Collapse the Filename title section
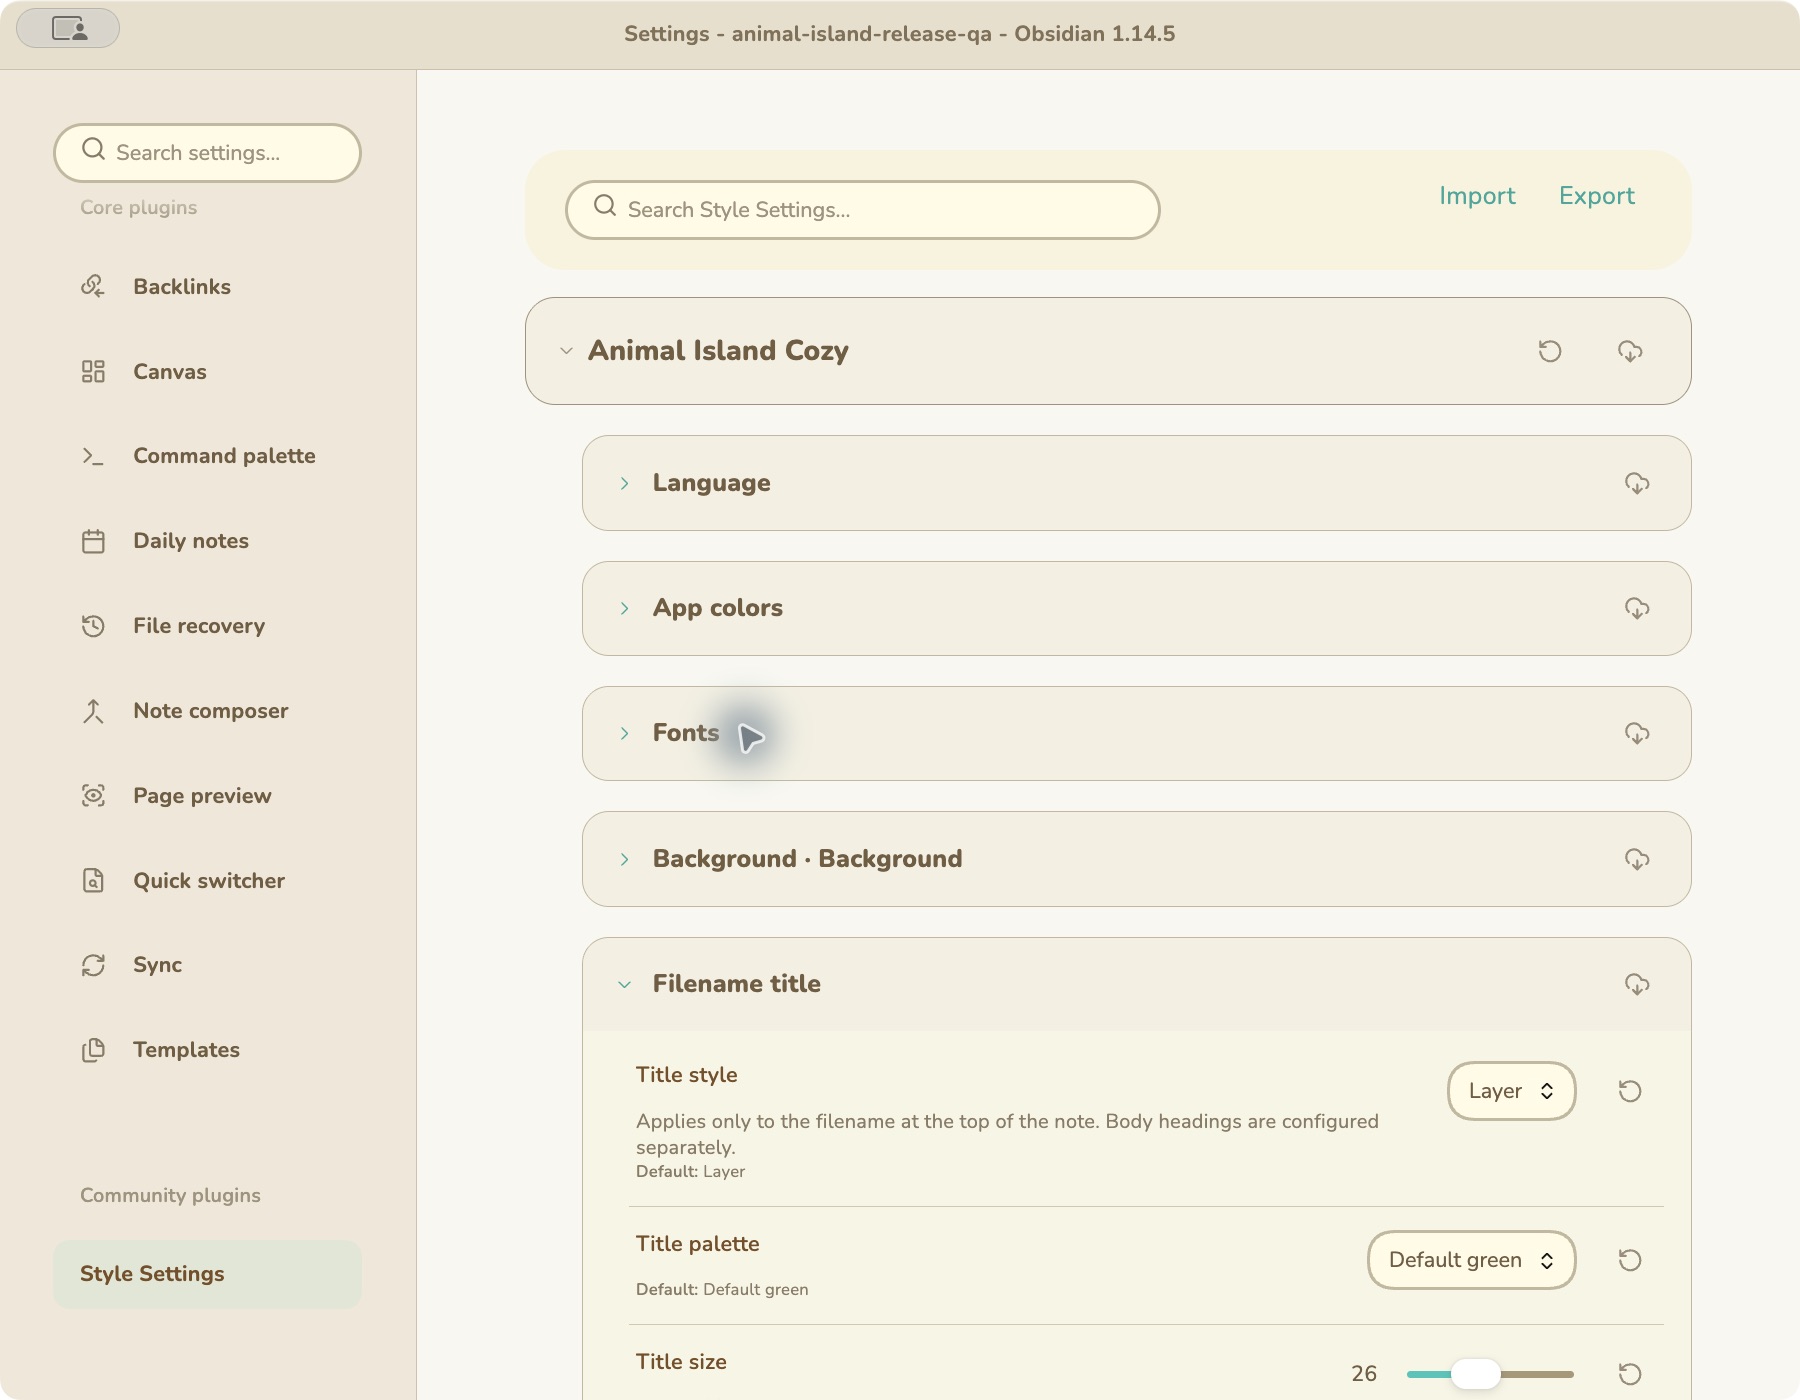The width and height of the screenshot is (1800, 1400). (624, 984)
